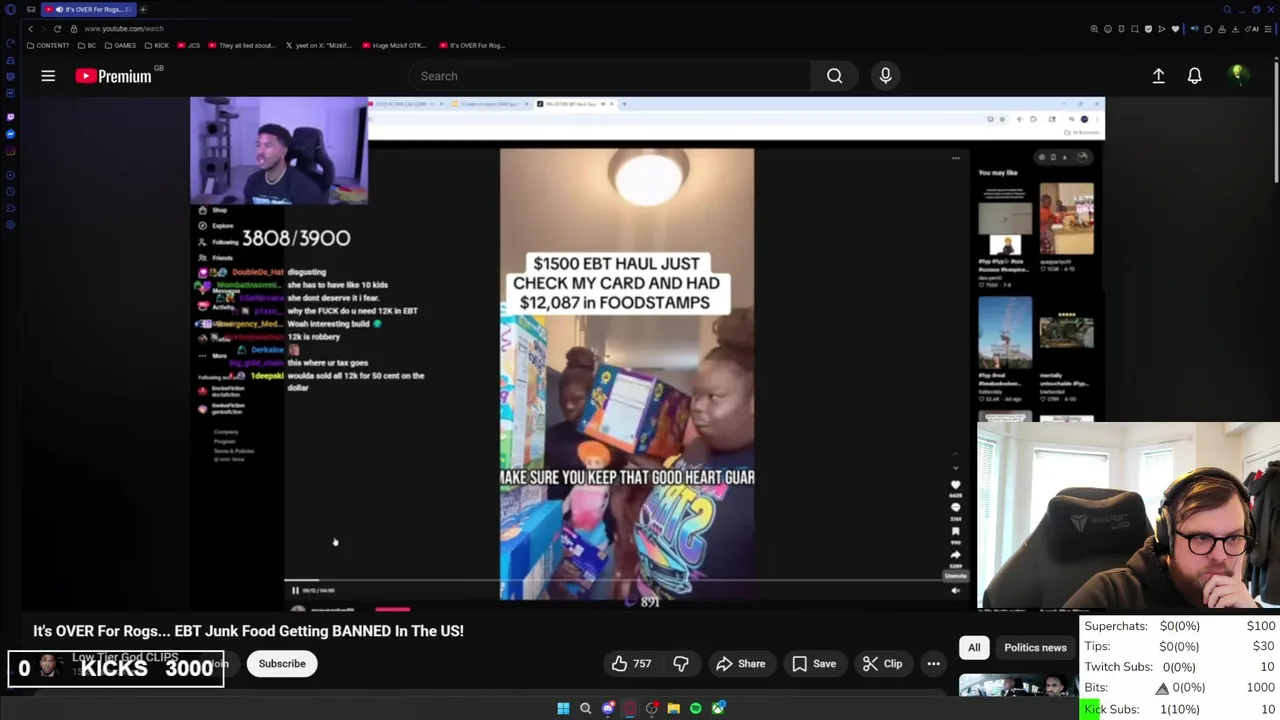Screen dimensions: 1280x720
Task: Open the KICK bookmarks folder
Action: (x=157, y=45)
